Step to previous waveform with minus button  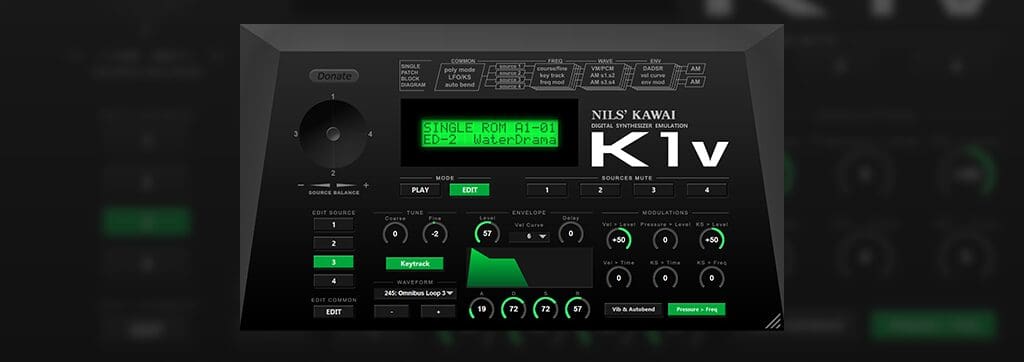pos(392,311)
